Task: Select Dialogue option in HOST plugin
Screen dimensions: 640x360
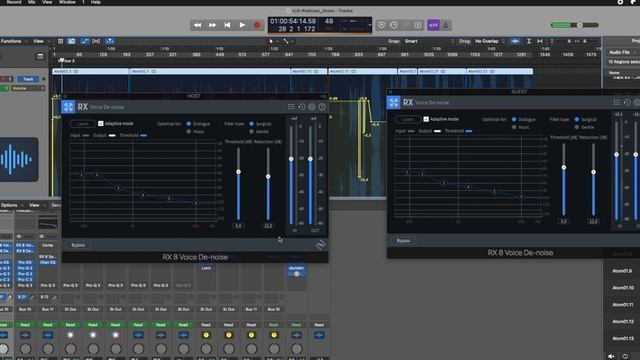Action: pyautogui.click(x=189, y=124)
